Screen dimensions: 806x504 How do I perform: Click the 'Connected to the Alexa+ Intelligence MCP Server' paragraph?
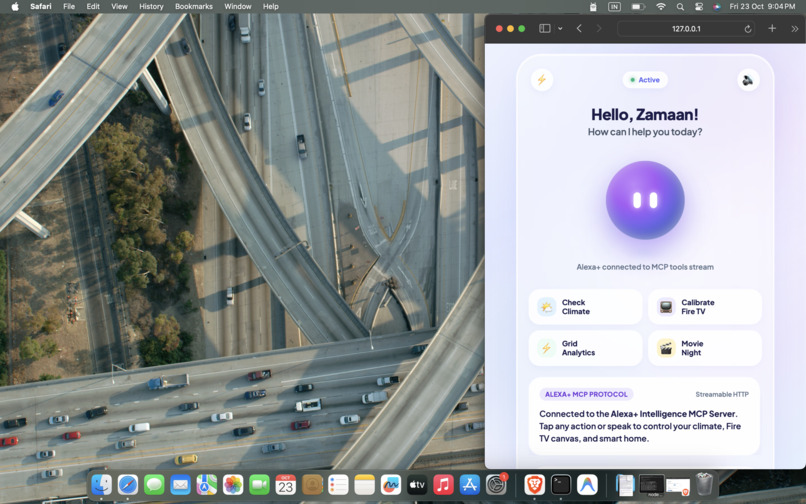point(640,426)
